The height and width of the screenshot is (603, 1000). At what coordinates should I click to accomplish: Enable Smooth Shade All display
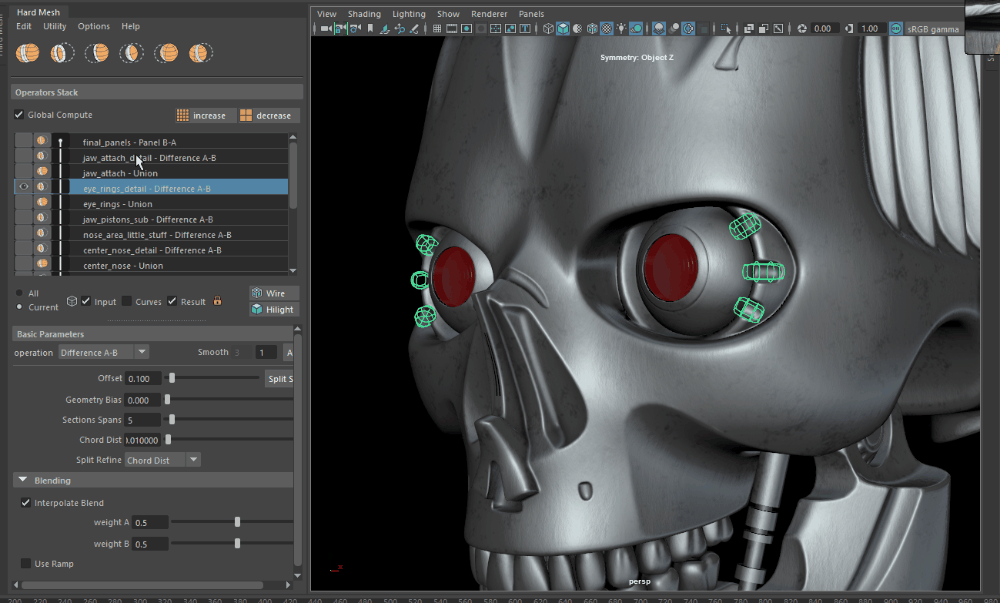click(x=562, y=29)
